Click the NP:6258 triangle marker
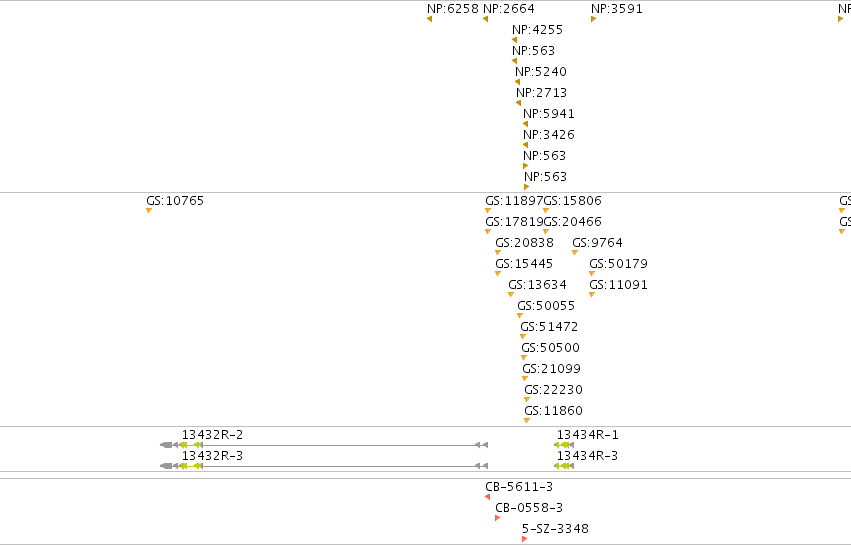Viewport: 851px width, 545px height. 429,19
